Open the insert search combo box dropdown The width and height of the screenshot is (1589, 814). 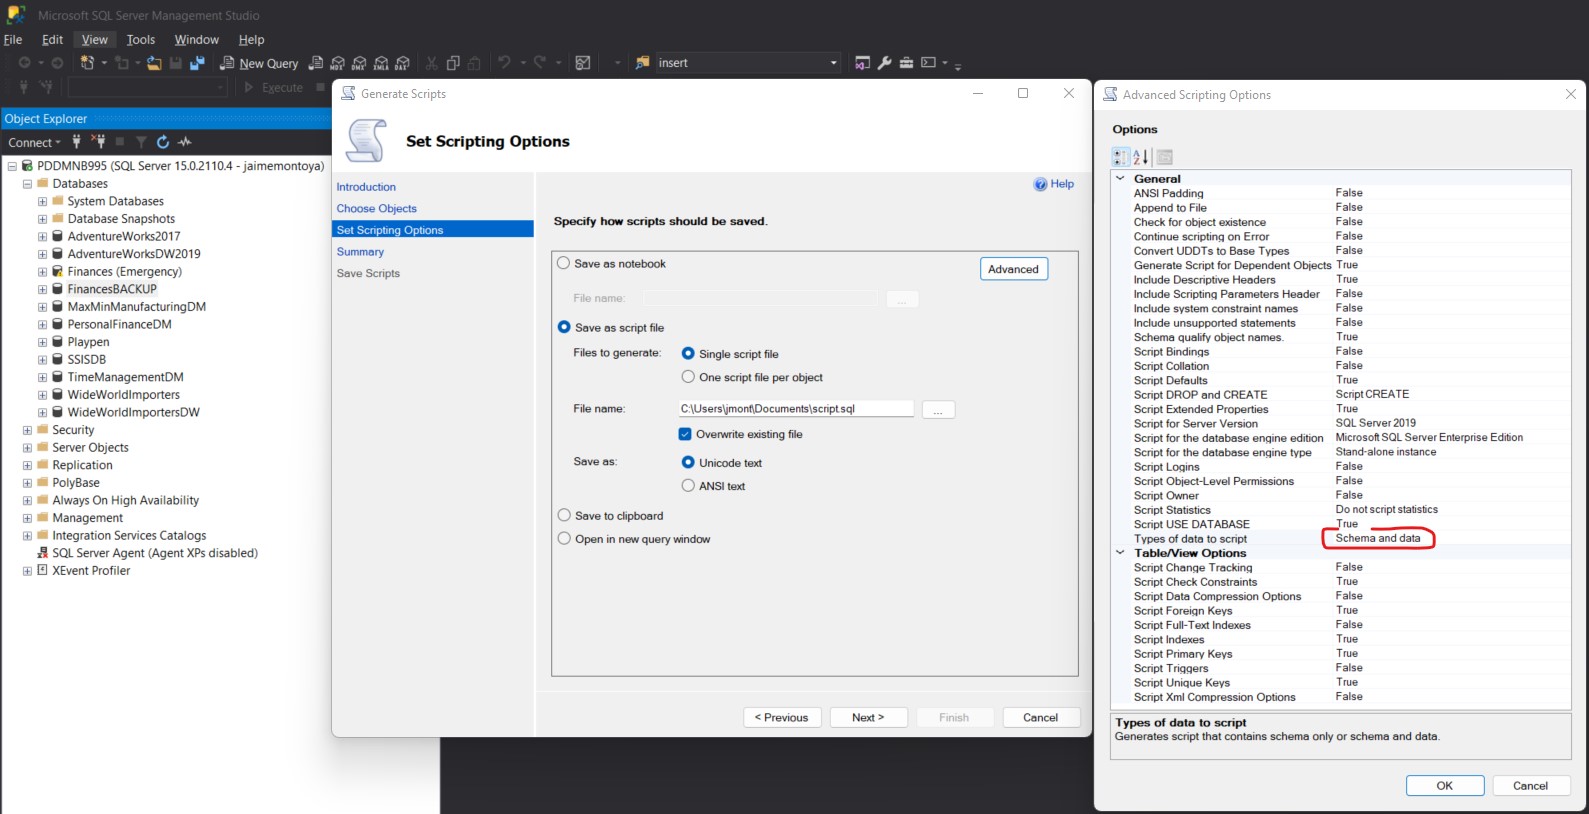[833, 63]
